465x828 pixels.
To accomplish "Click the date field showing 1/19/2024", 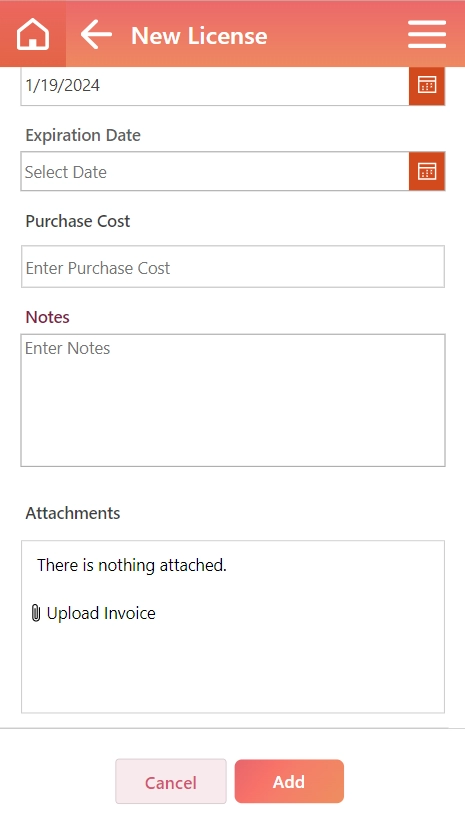I will pyautogui.click(x=215, y=86).
